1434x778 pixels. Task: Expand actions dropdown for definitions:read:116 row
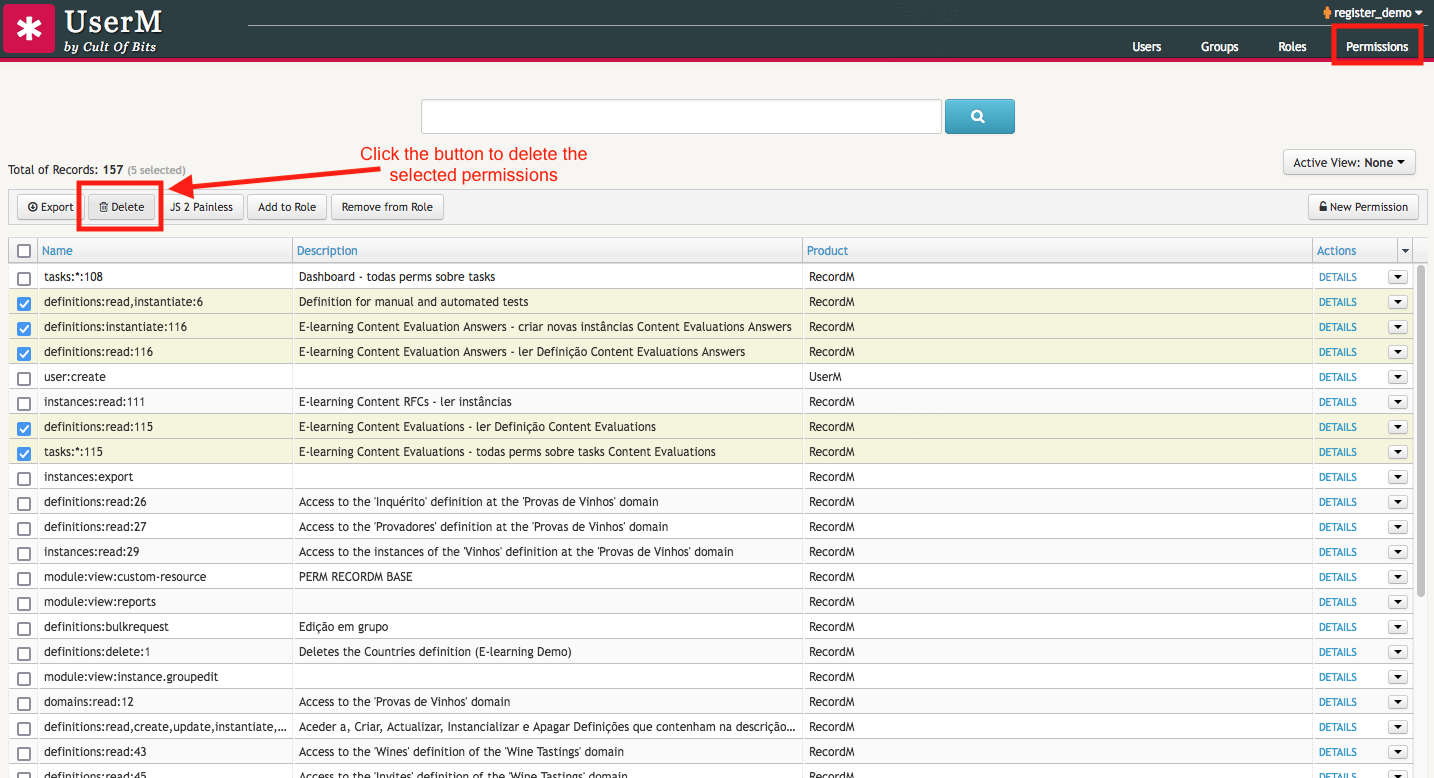click(1397, 352)
